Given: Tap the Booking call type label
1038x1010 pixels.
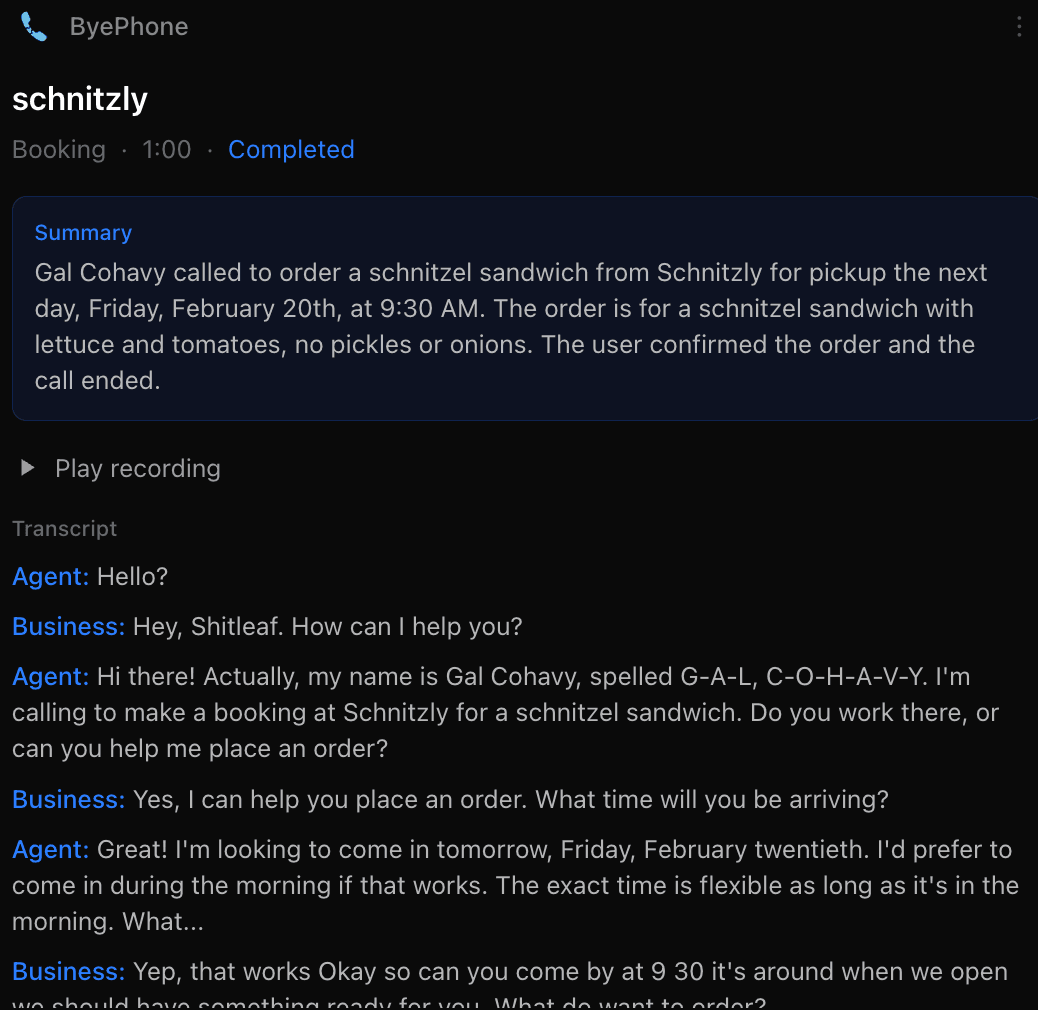Looking at the screenshot, I should 58,149.
